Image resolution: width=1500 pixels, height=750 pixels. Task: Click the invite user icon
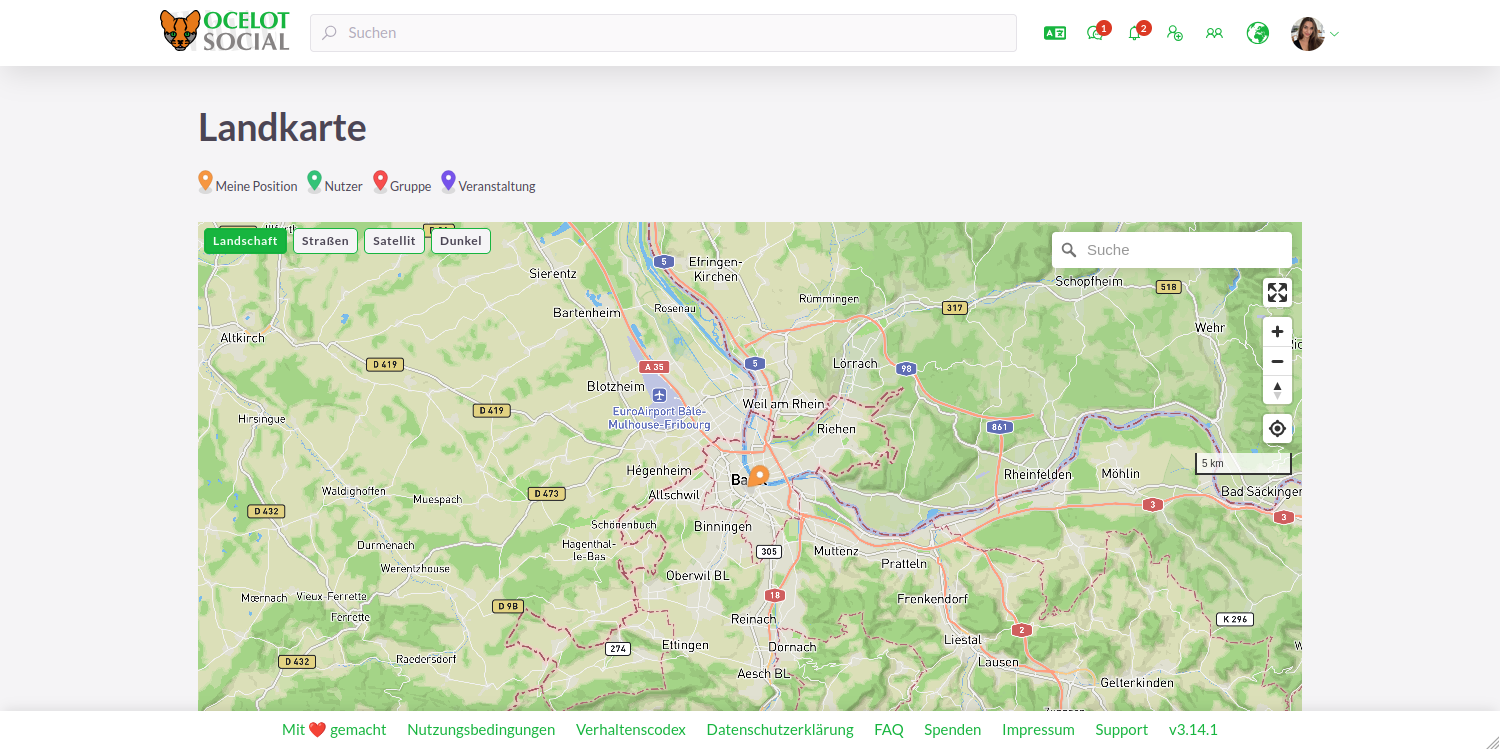pos(1175,33)
